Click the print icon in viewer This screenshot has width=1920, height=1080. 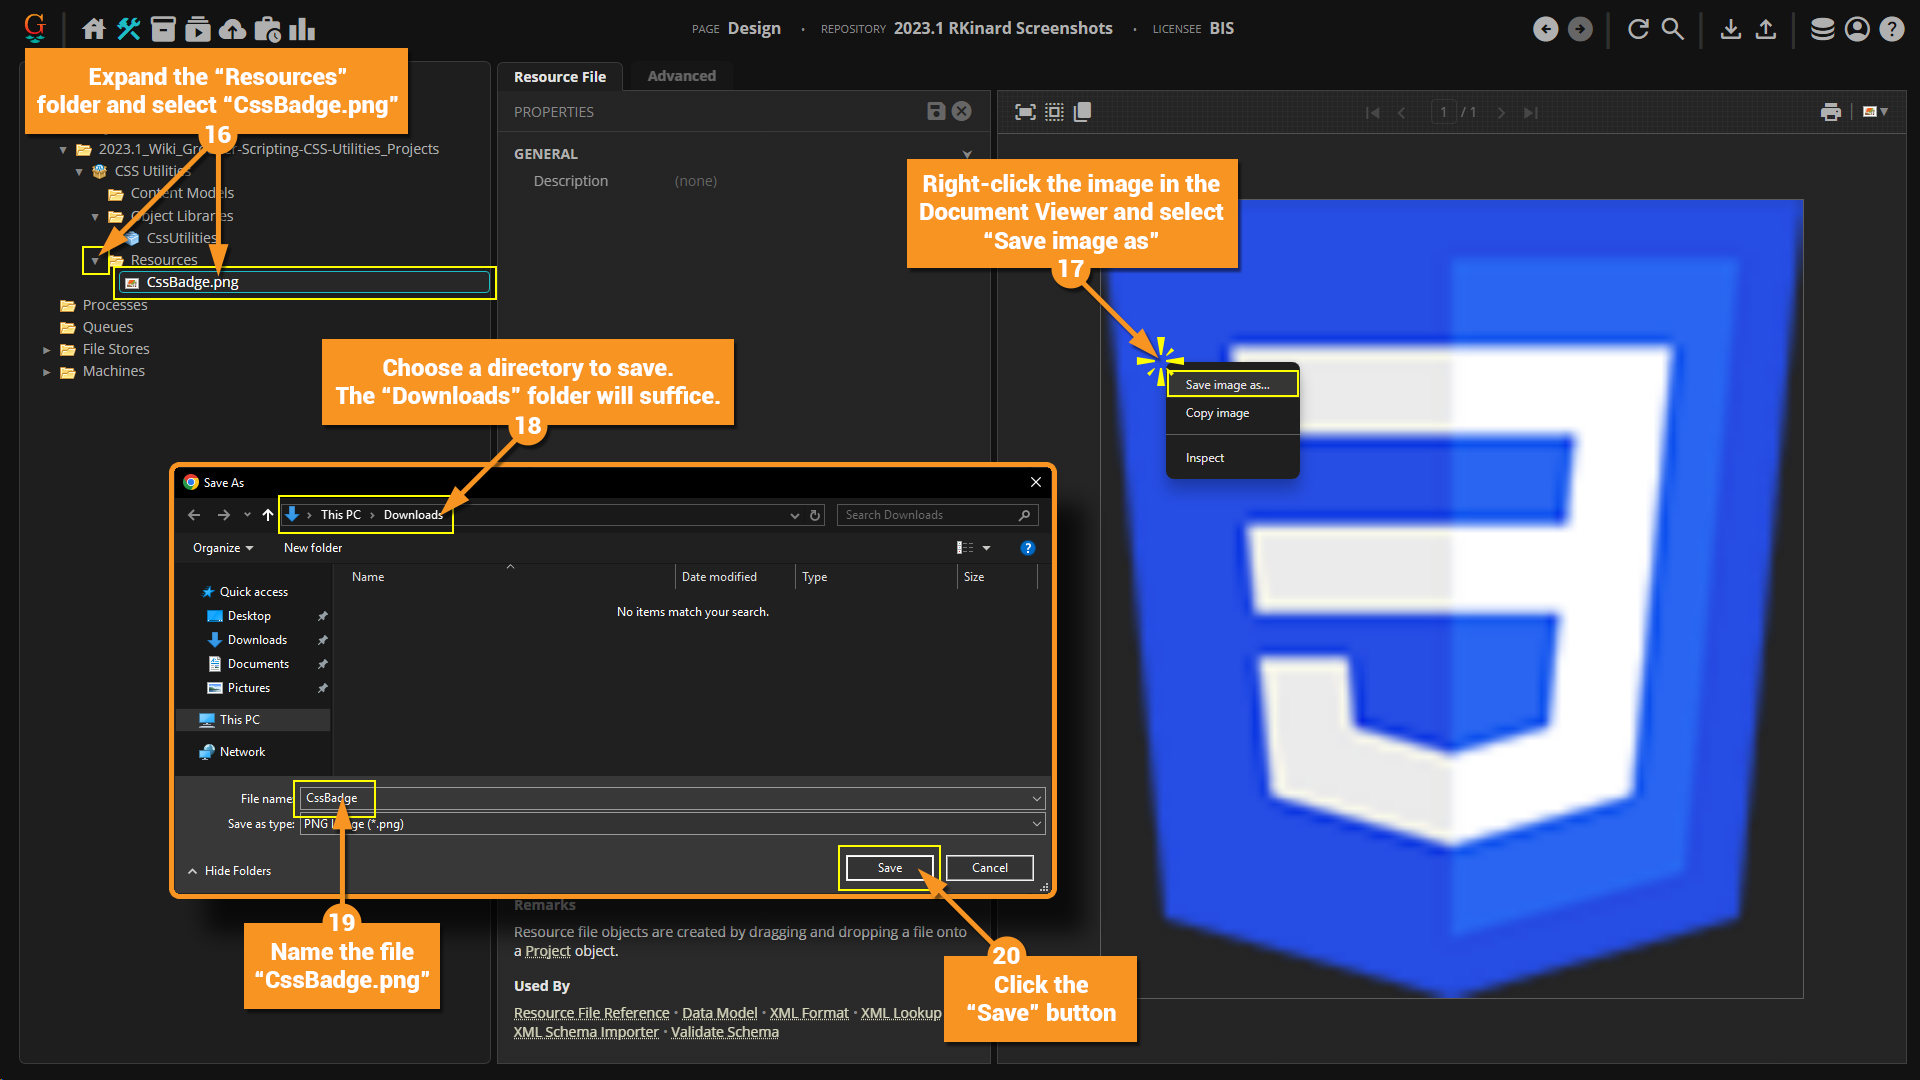click(x=1830, y=112)
